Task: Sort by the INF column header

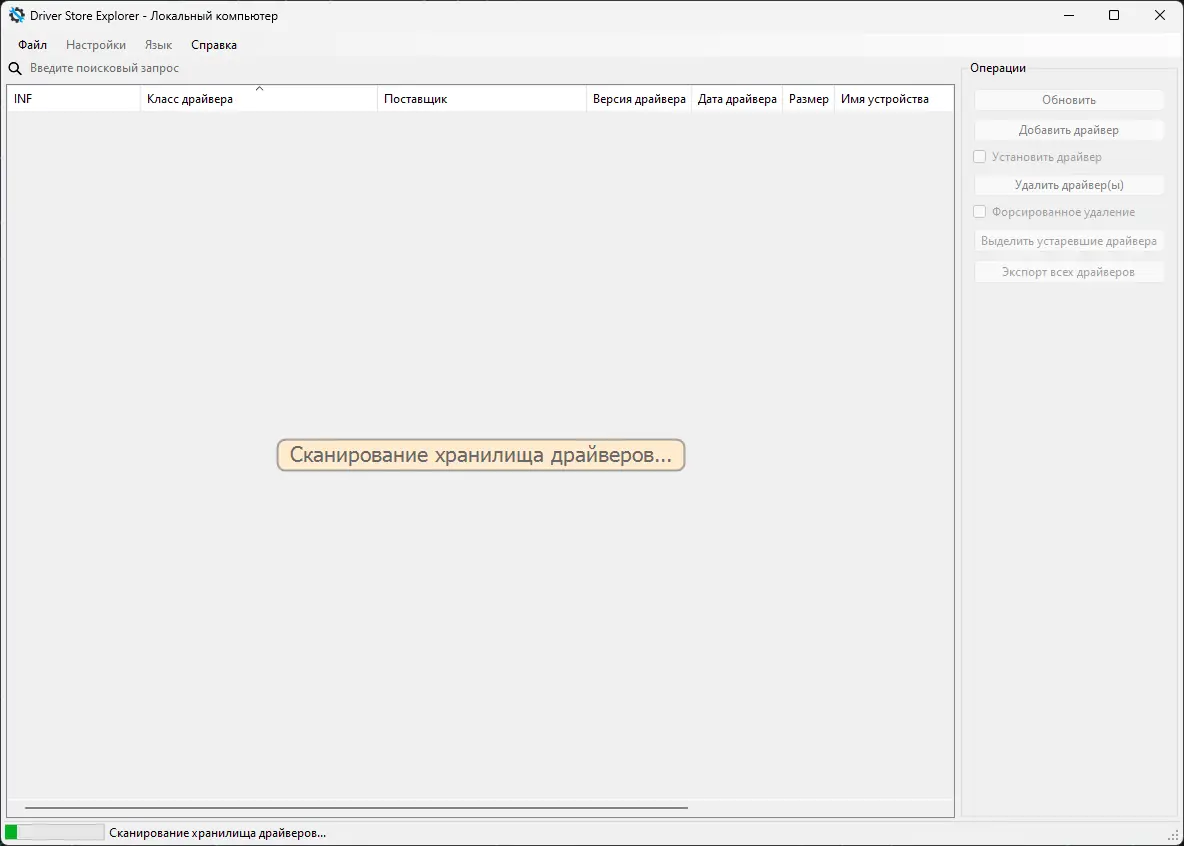Action: point(70,98)
